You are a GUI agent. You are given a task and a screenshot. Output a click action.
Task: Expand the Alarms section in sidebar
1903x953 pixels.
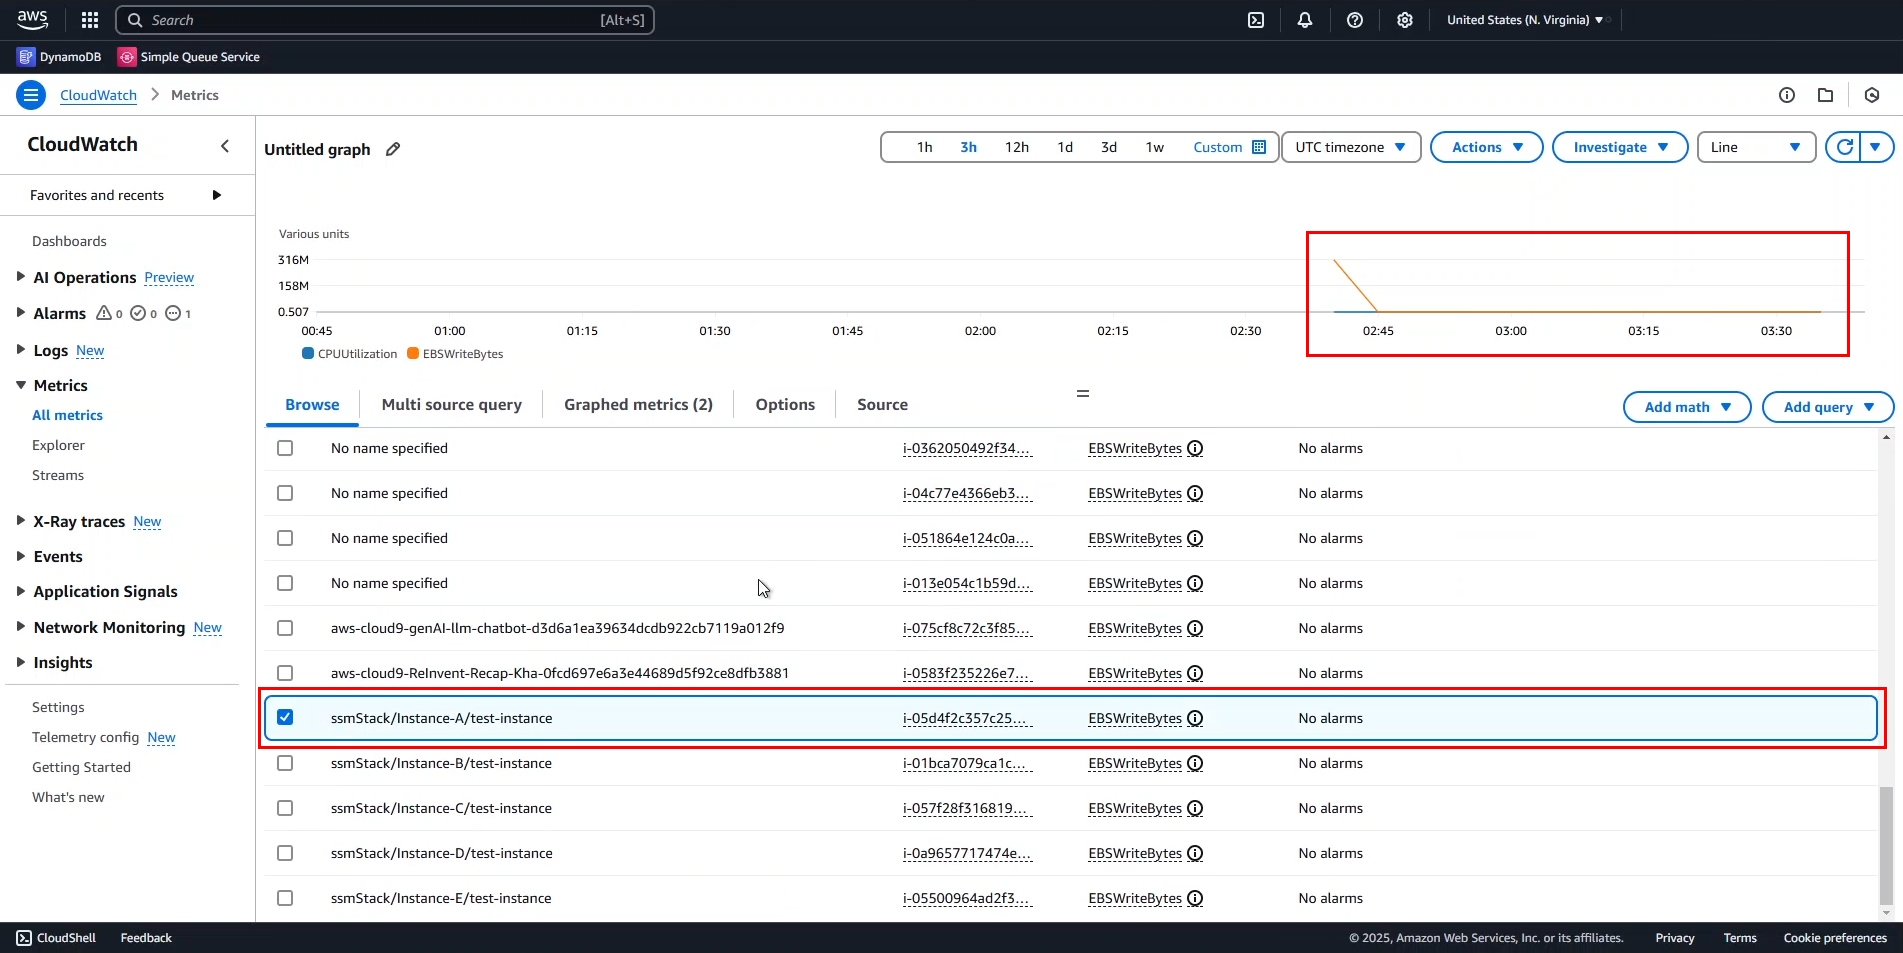coord(21,313)
